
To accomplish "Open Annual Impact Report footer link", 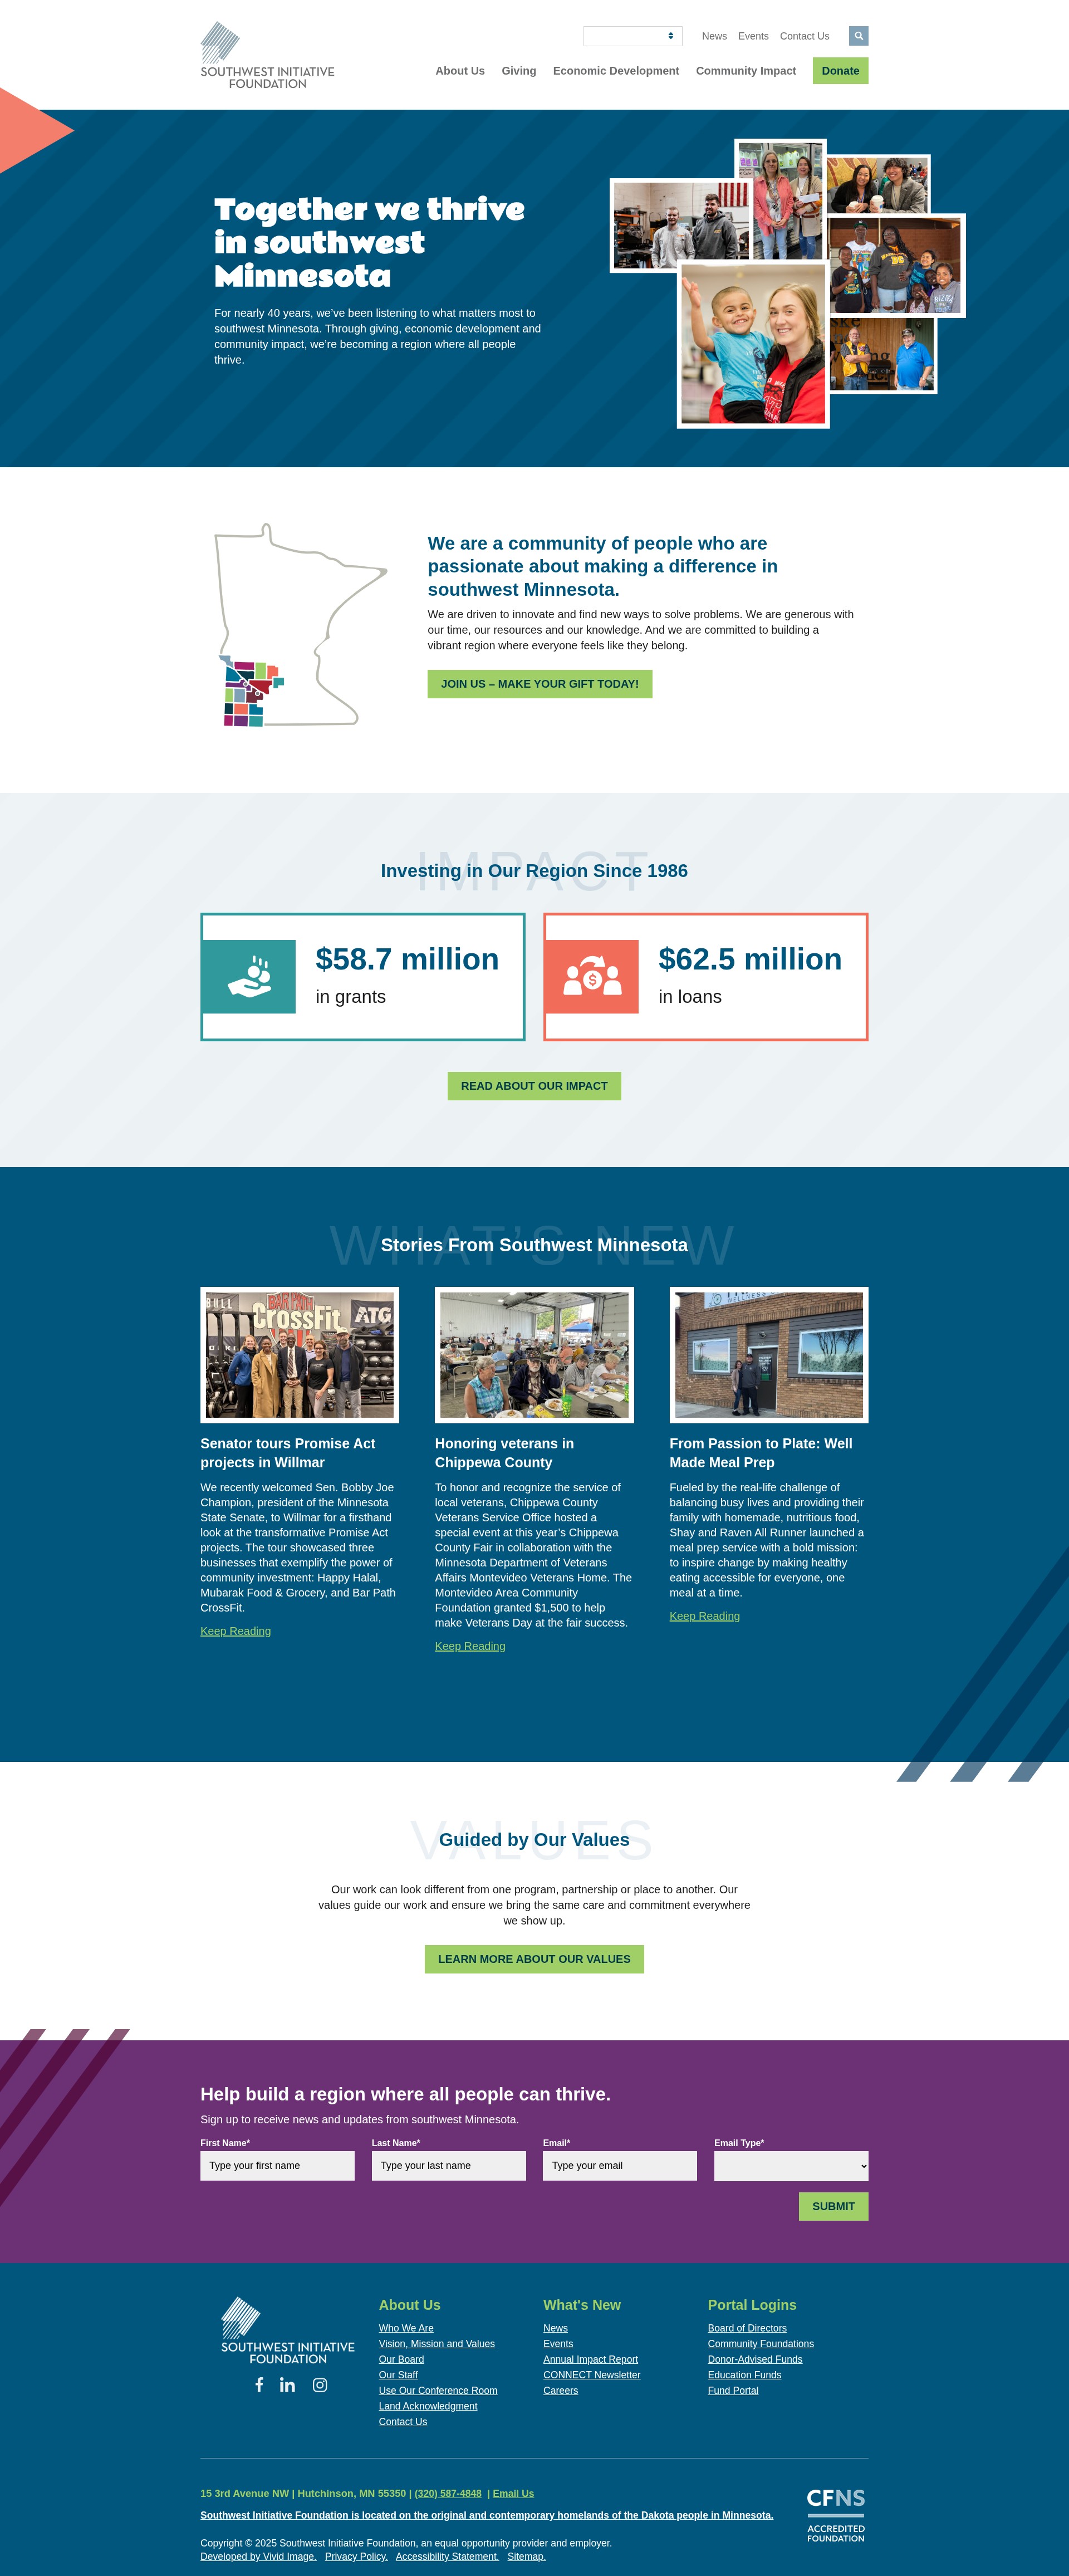I will [590, 2359].
